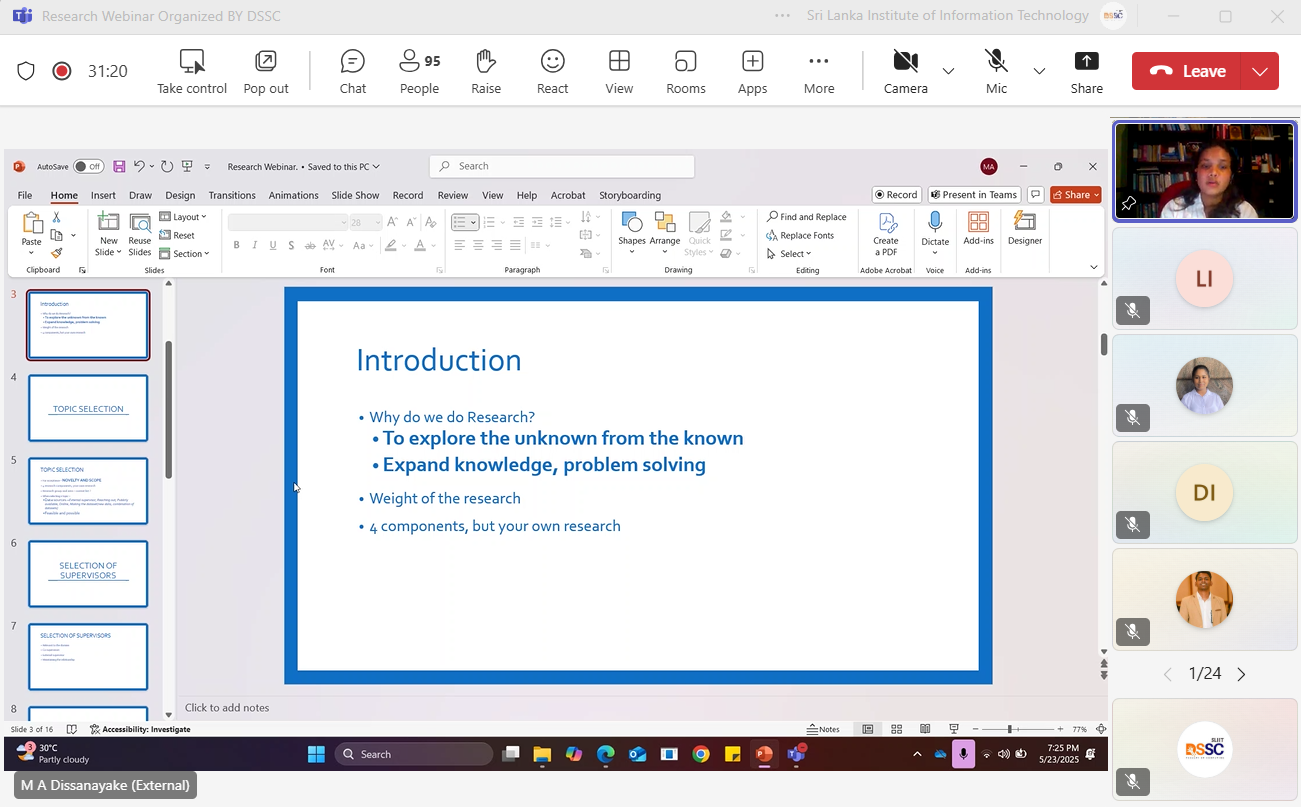Open the Teams Chat panel
1301x807 pixels.
tap(352, 71)
